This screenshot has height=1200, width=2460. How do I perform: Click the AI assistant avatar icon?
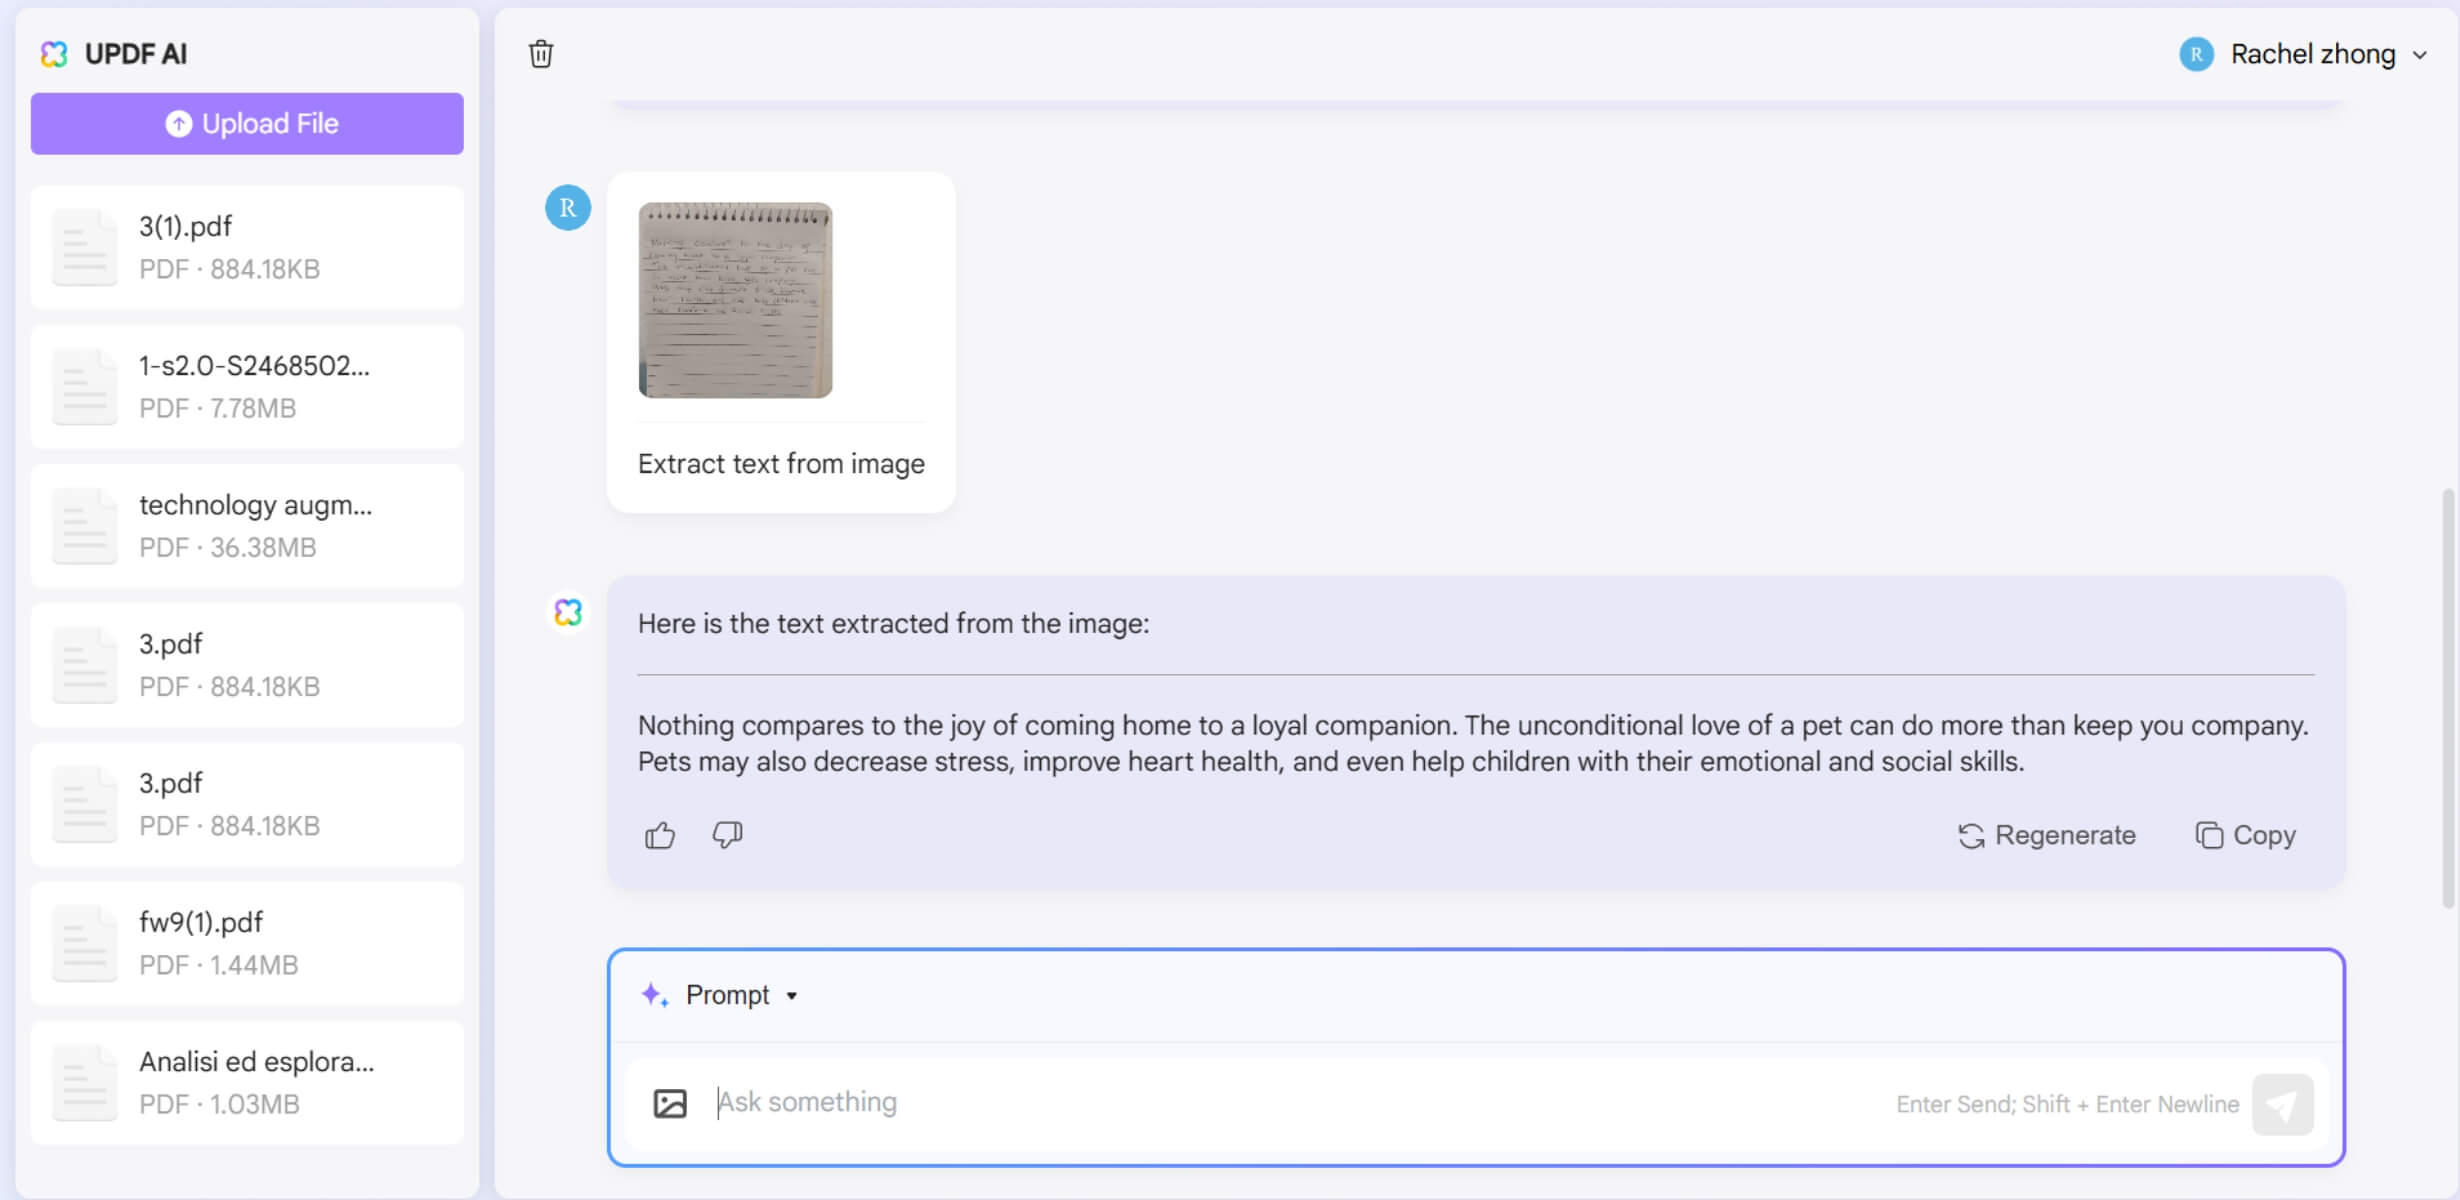click(568, 612)
